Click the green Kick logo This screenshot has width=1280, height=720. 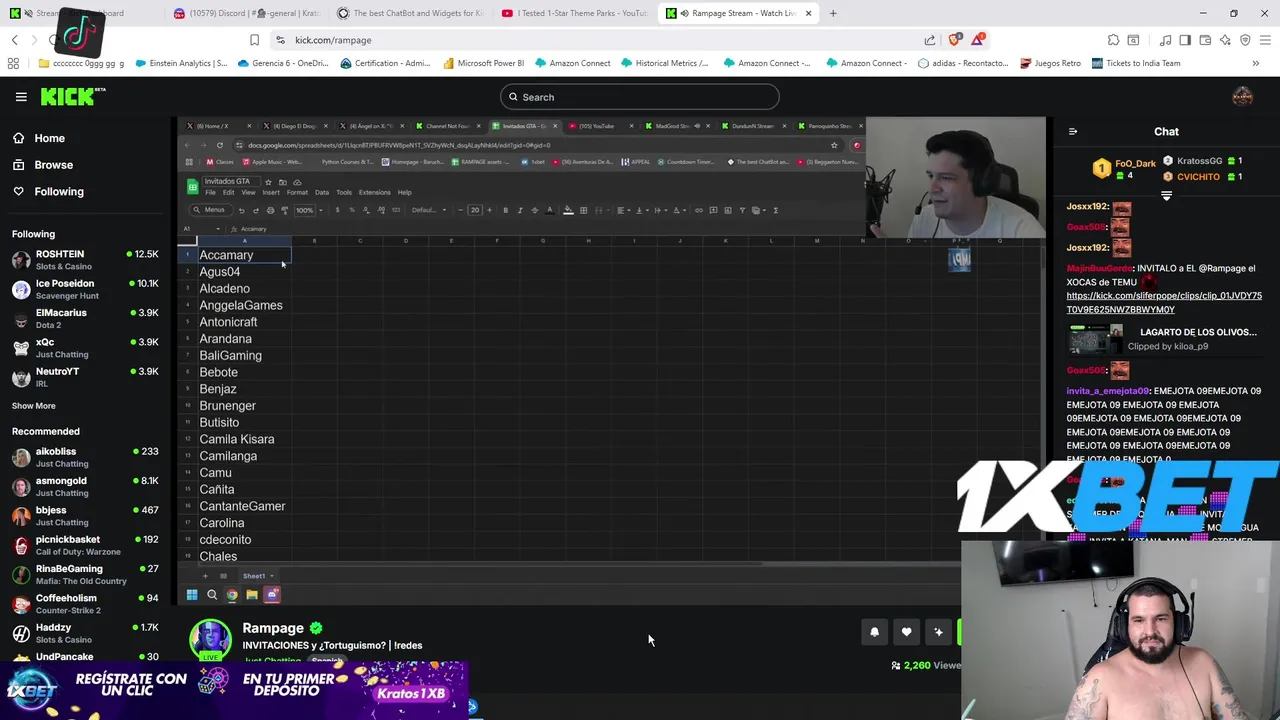[x=72, y=96]
